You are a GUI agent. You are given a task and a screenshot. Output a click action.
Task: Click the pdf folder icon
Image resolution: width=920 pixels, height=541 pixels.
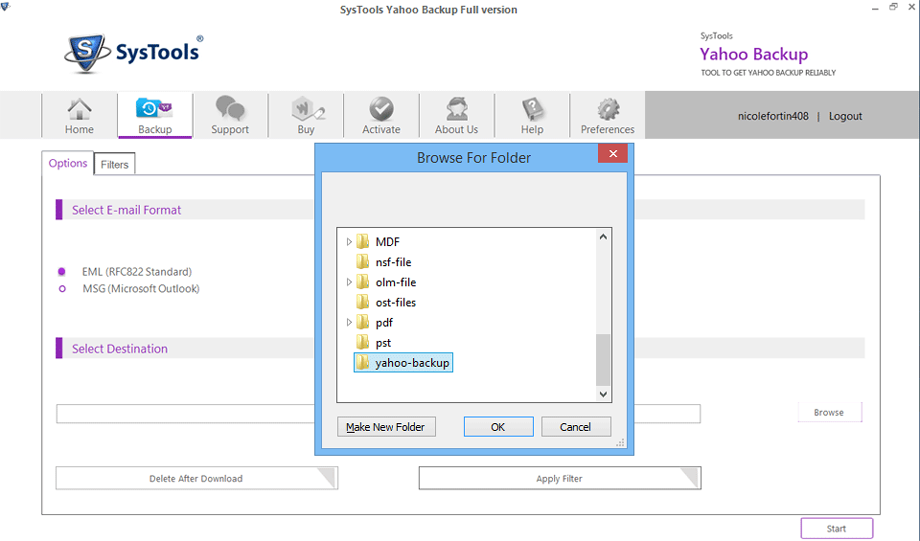click(363, 322)
